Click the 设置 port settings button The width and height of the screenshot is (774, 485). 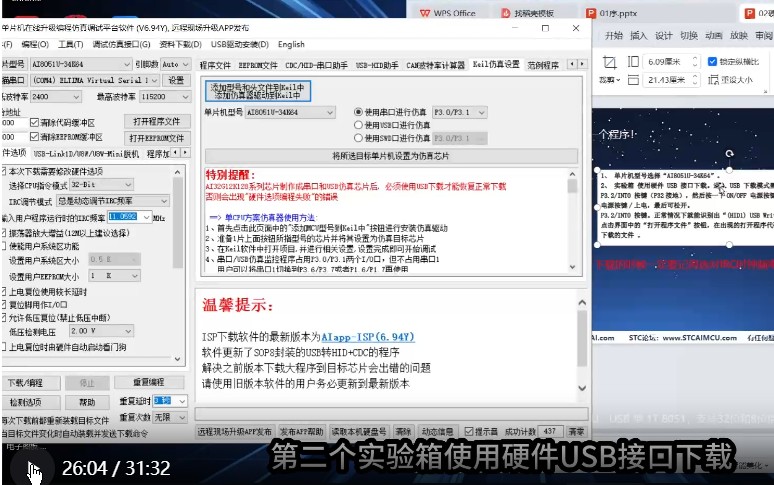pos(176,80)
